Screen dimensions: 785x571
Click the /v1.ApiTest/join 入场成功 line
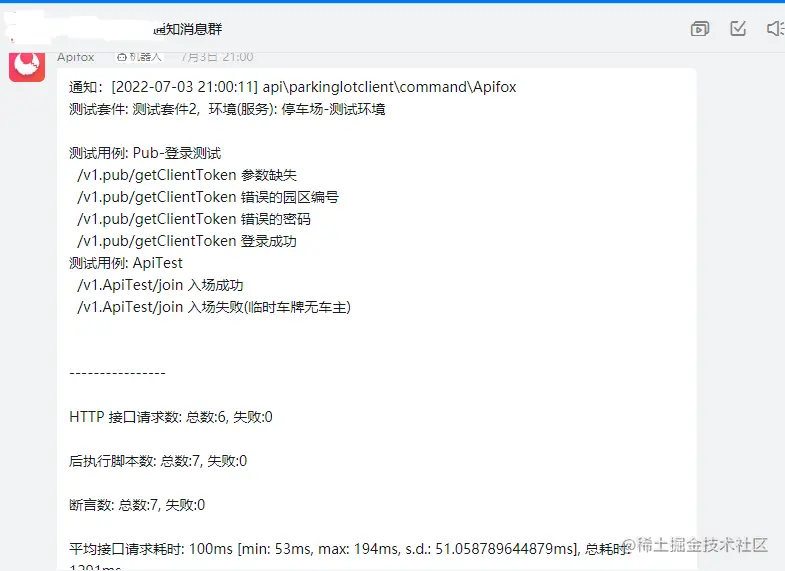[x=160, y=285]
